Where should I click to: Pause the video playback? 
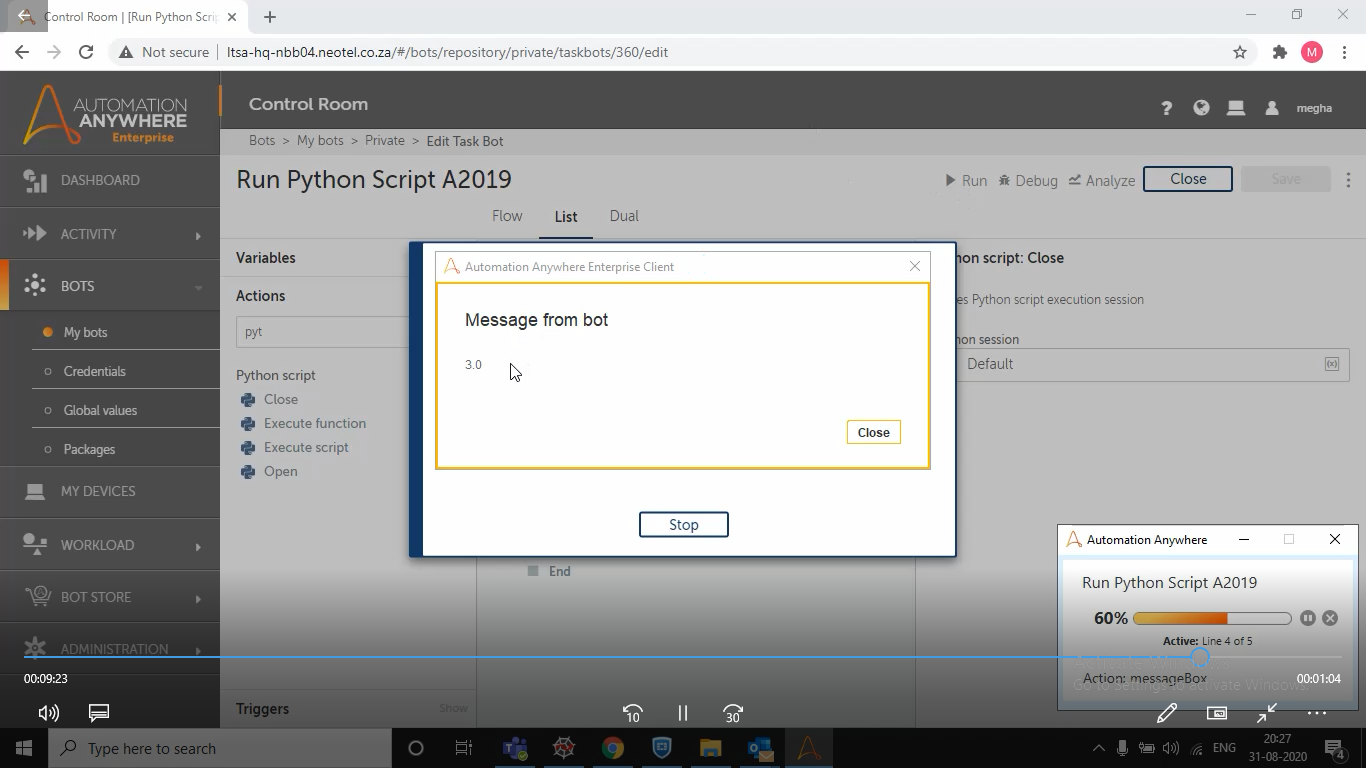pyautogui.click(x=683, y=713)
